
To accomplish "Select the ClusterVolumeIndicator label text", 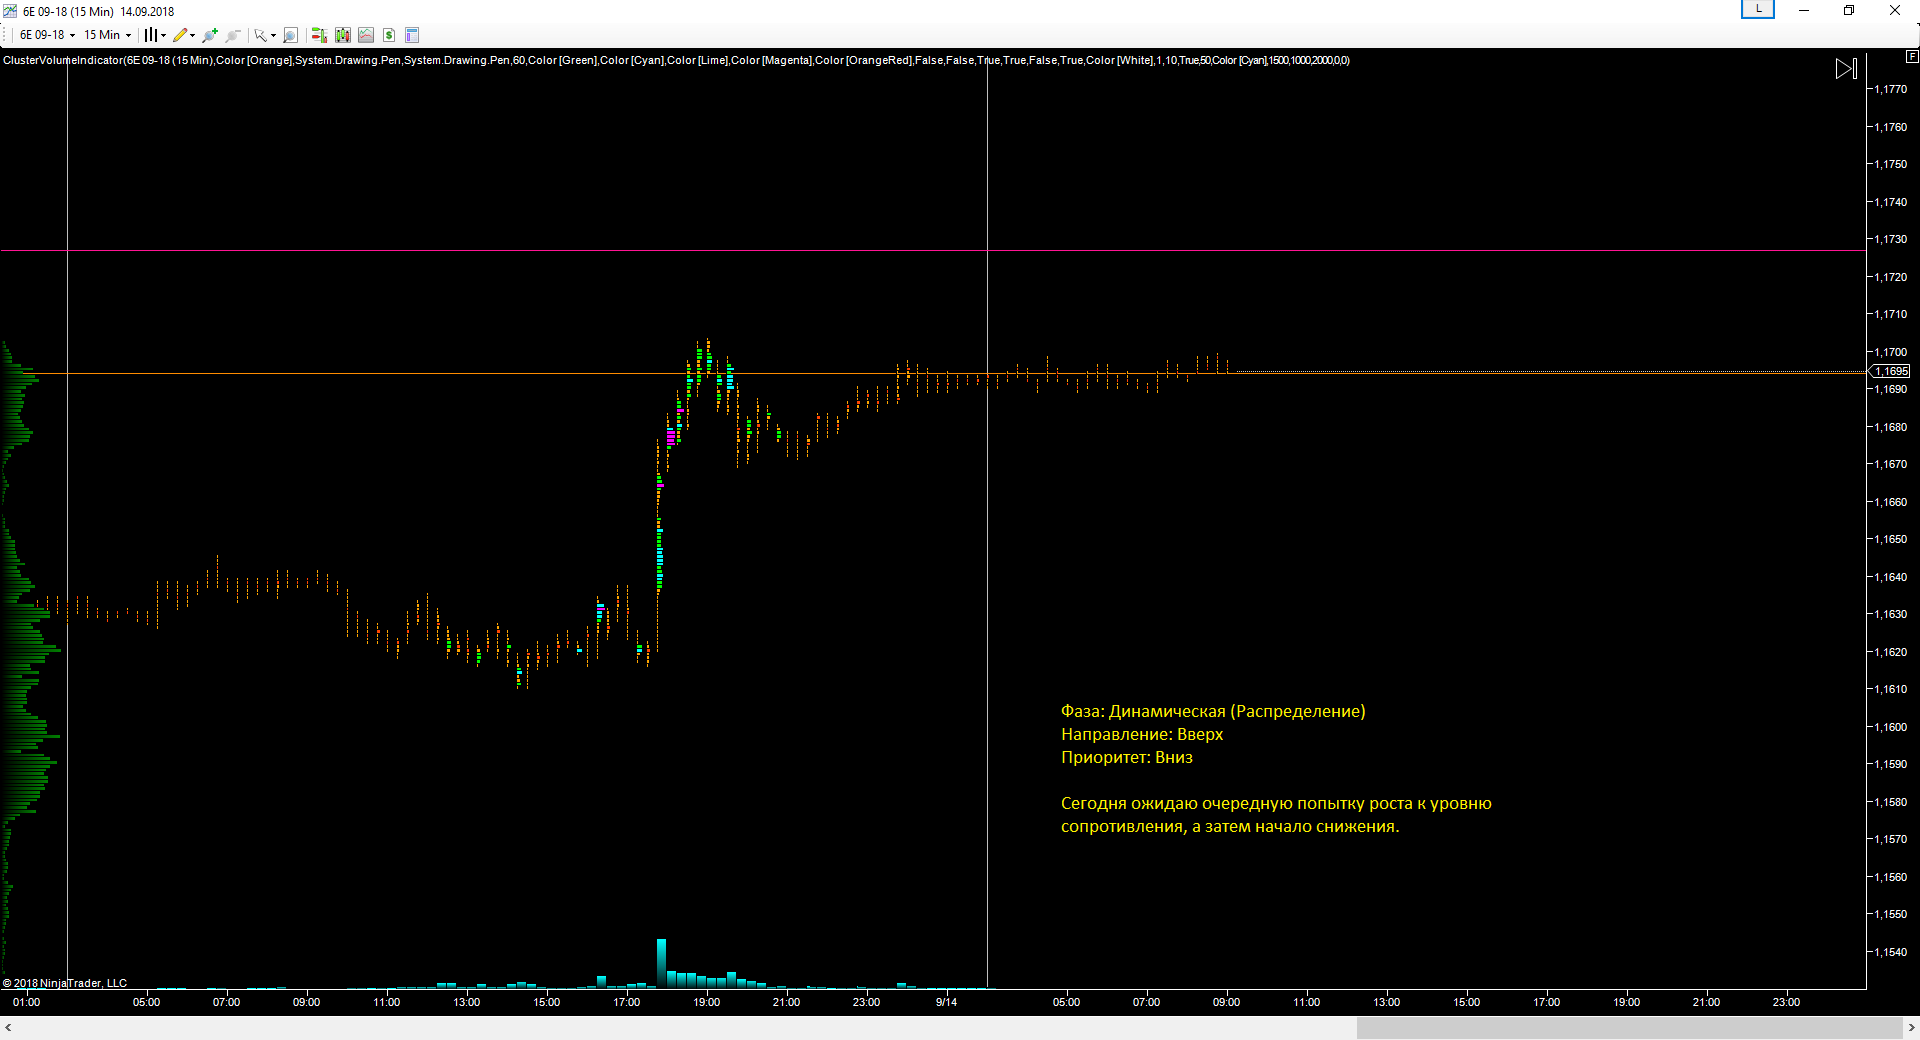I will pos(676,60).
